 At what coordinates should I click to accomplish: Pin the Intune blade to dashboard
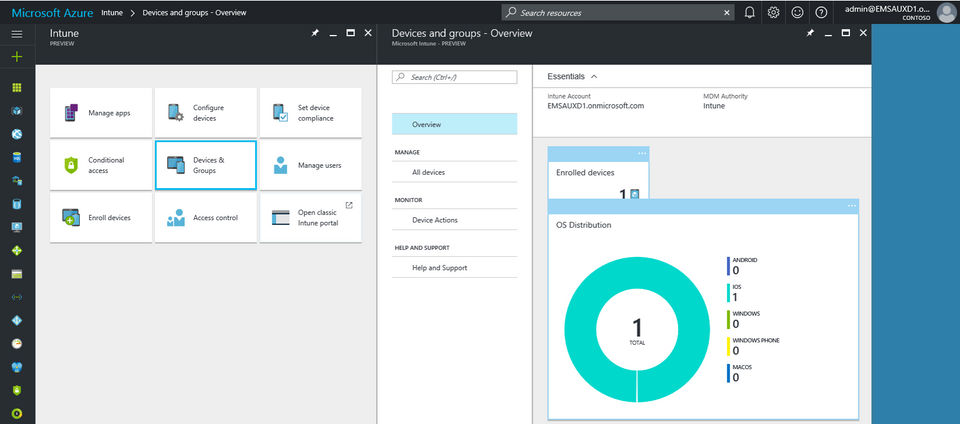point(315,33)
